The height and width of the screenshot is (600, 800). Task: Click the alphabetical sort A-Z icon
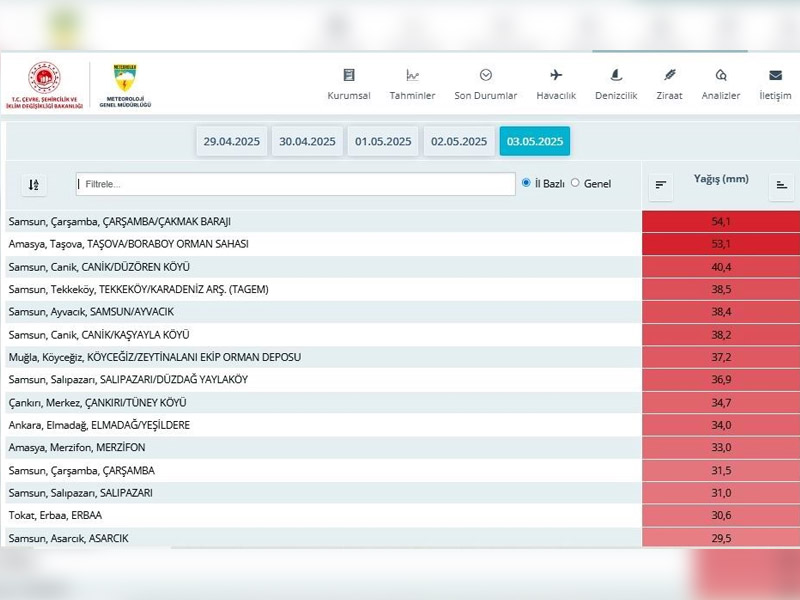tap(34, 185)
